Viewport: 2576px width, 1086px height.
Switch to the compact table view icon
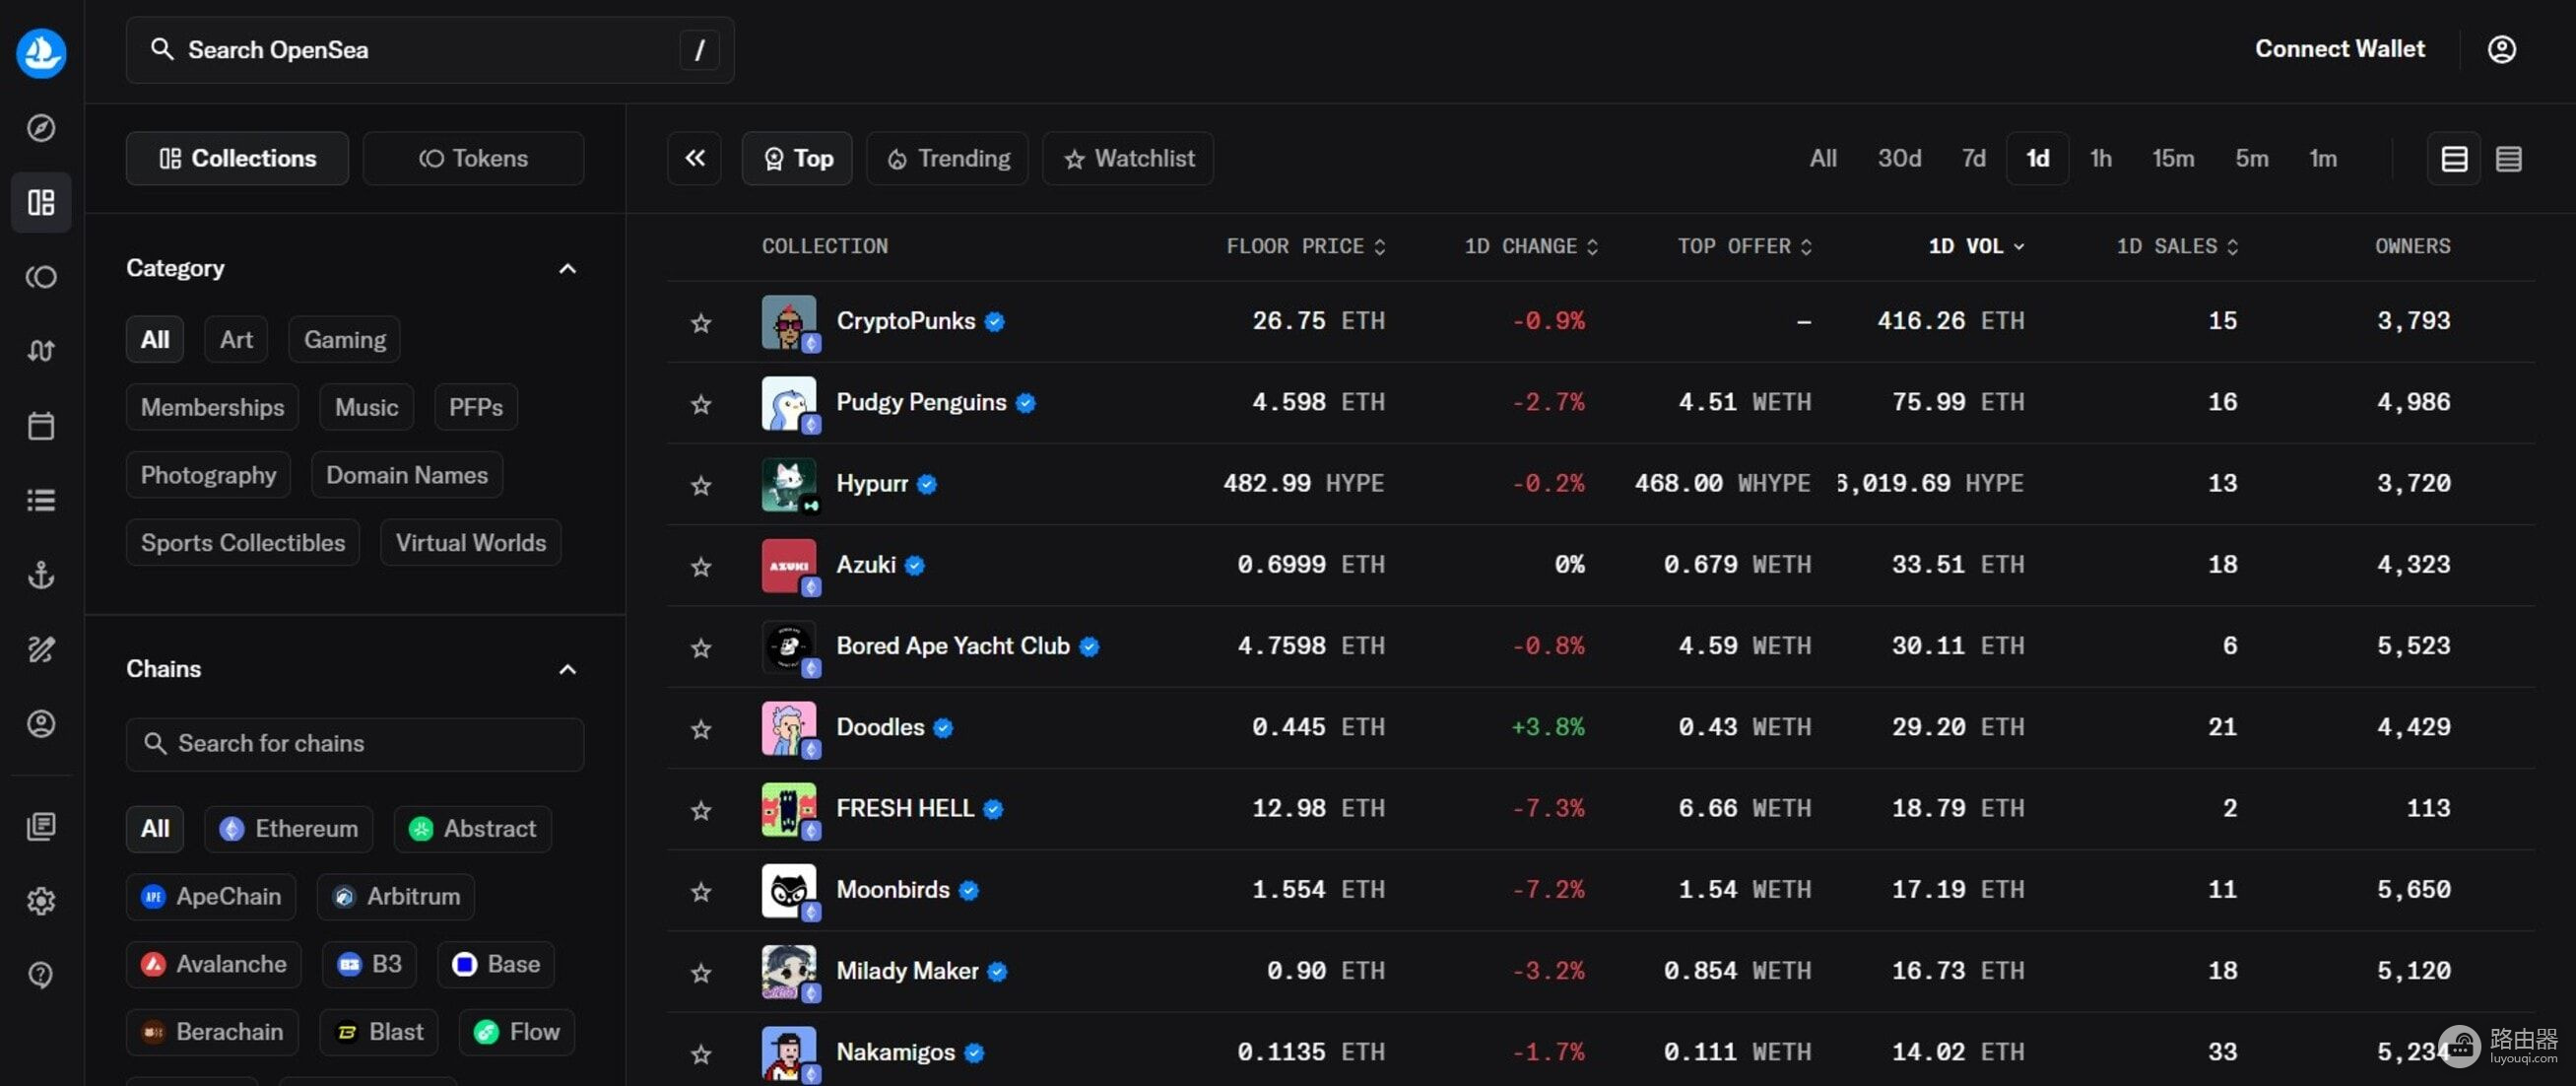(x=2508, y=158)
